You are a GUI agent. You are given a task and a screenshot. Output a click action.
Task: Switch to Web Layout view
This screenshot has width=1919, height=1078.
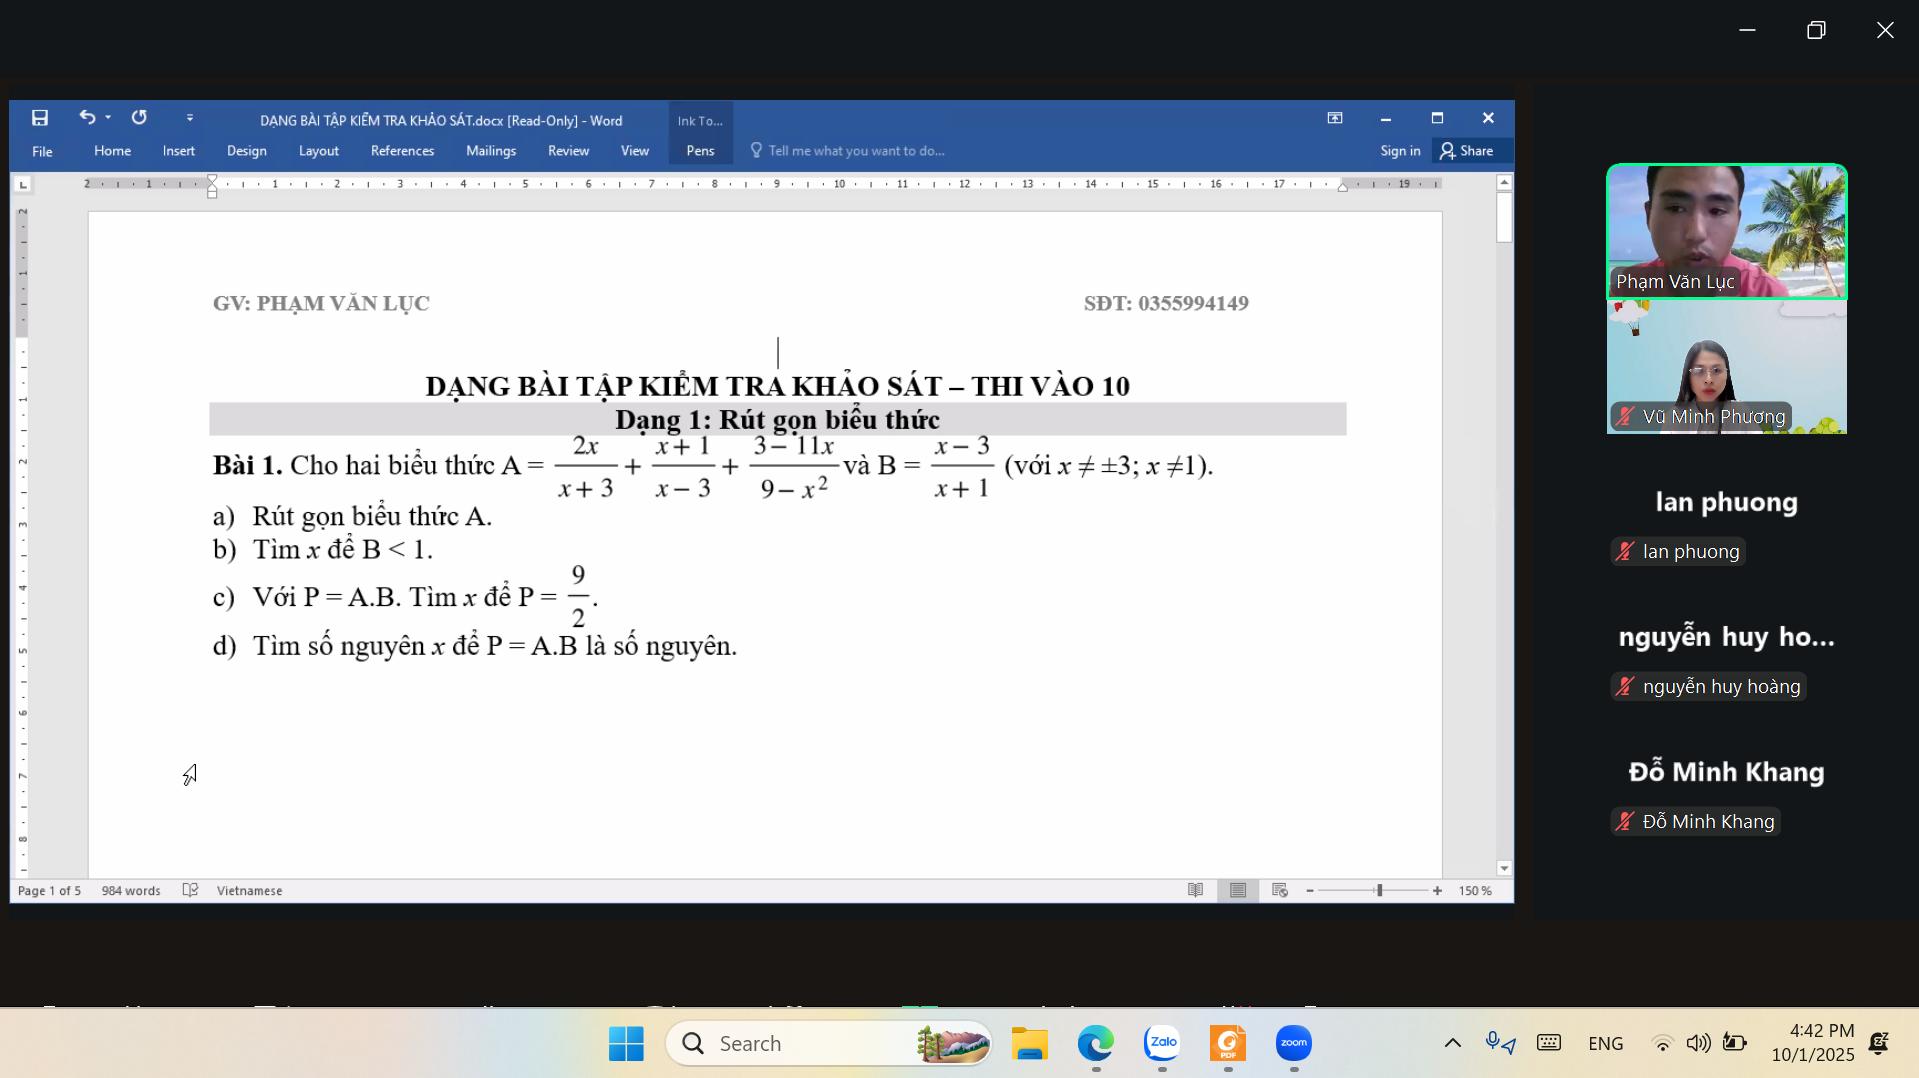1280,890
